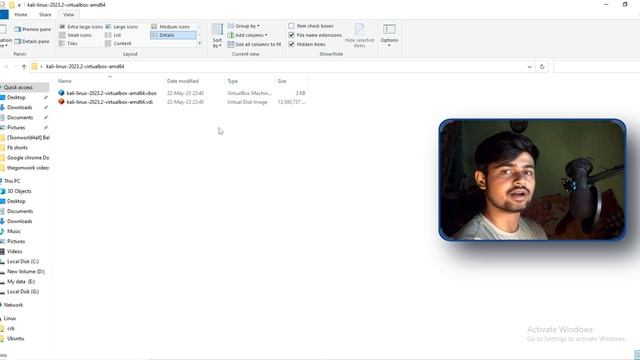Open the Group by dropdown

tap(244, 26)
